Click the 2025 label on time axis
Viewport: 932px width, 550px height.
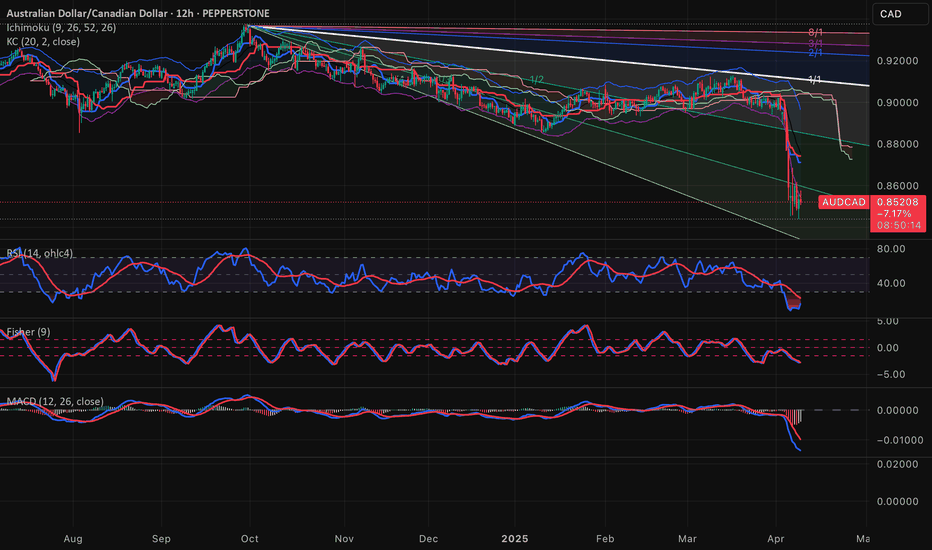515,539
